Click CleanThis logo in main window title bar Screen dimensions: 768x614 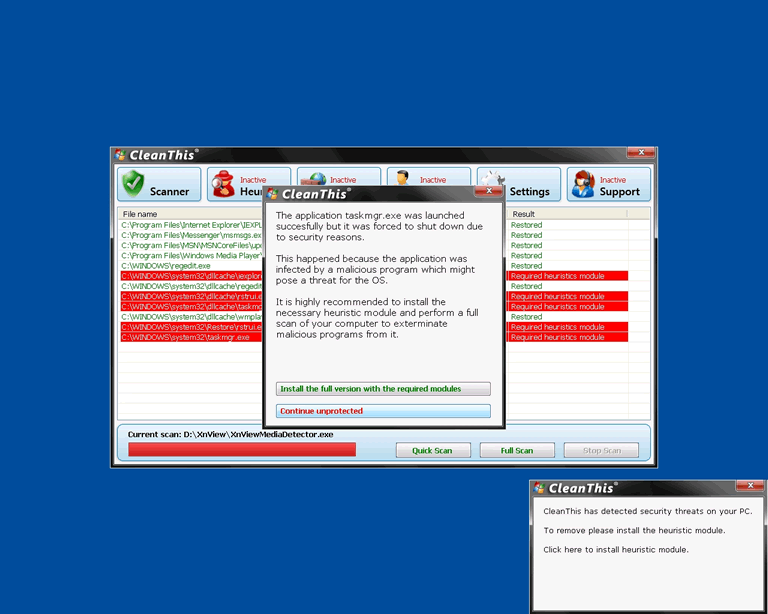[x=120, y=155]
